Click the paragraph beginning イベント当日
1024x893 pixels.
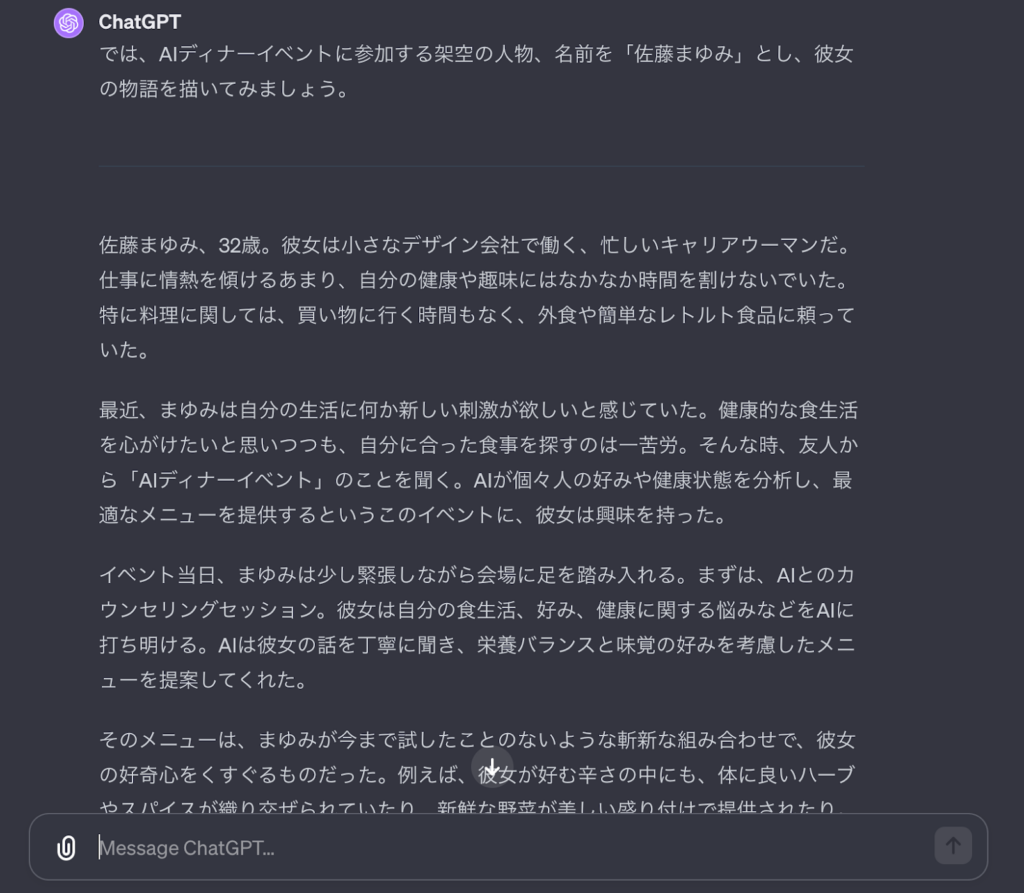(x=477, y=627)
